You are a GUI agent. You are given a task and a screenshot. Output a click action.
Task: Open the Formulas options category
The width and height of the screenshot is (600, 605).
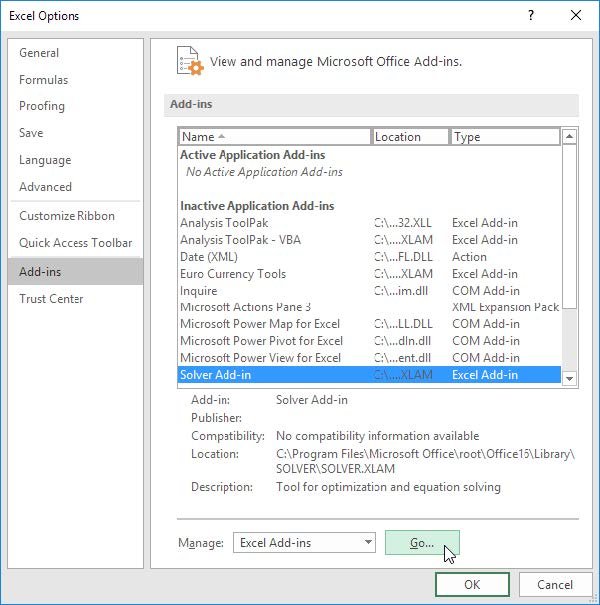click(75, 80)
